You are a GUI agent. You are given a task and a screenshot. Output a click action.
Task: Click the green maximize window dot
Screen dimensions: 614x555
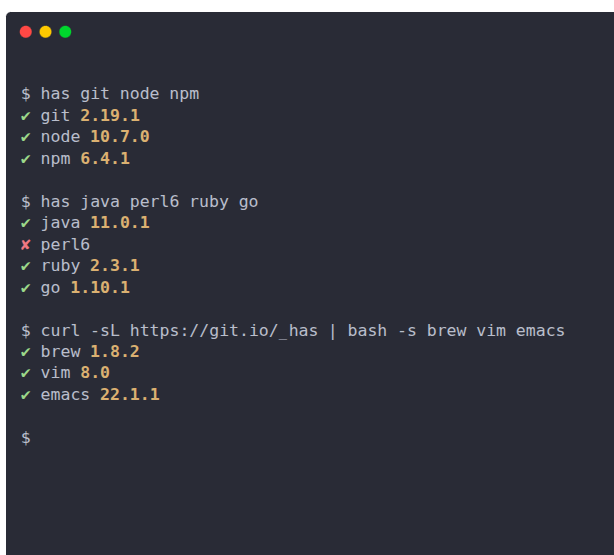tap(65, 32)
